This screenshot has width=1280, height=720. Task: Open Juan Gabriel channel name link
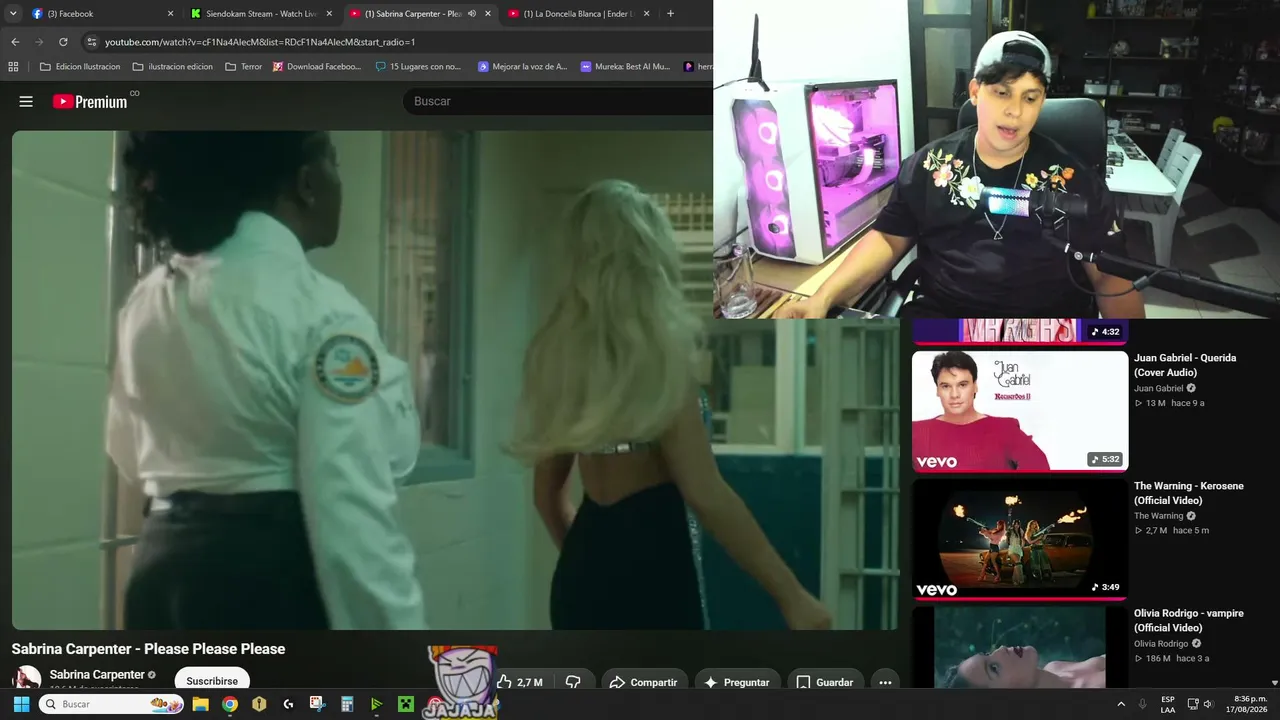click(x=1159, y=388)
